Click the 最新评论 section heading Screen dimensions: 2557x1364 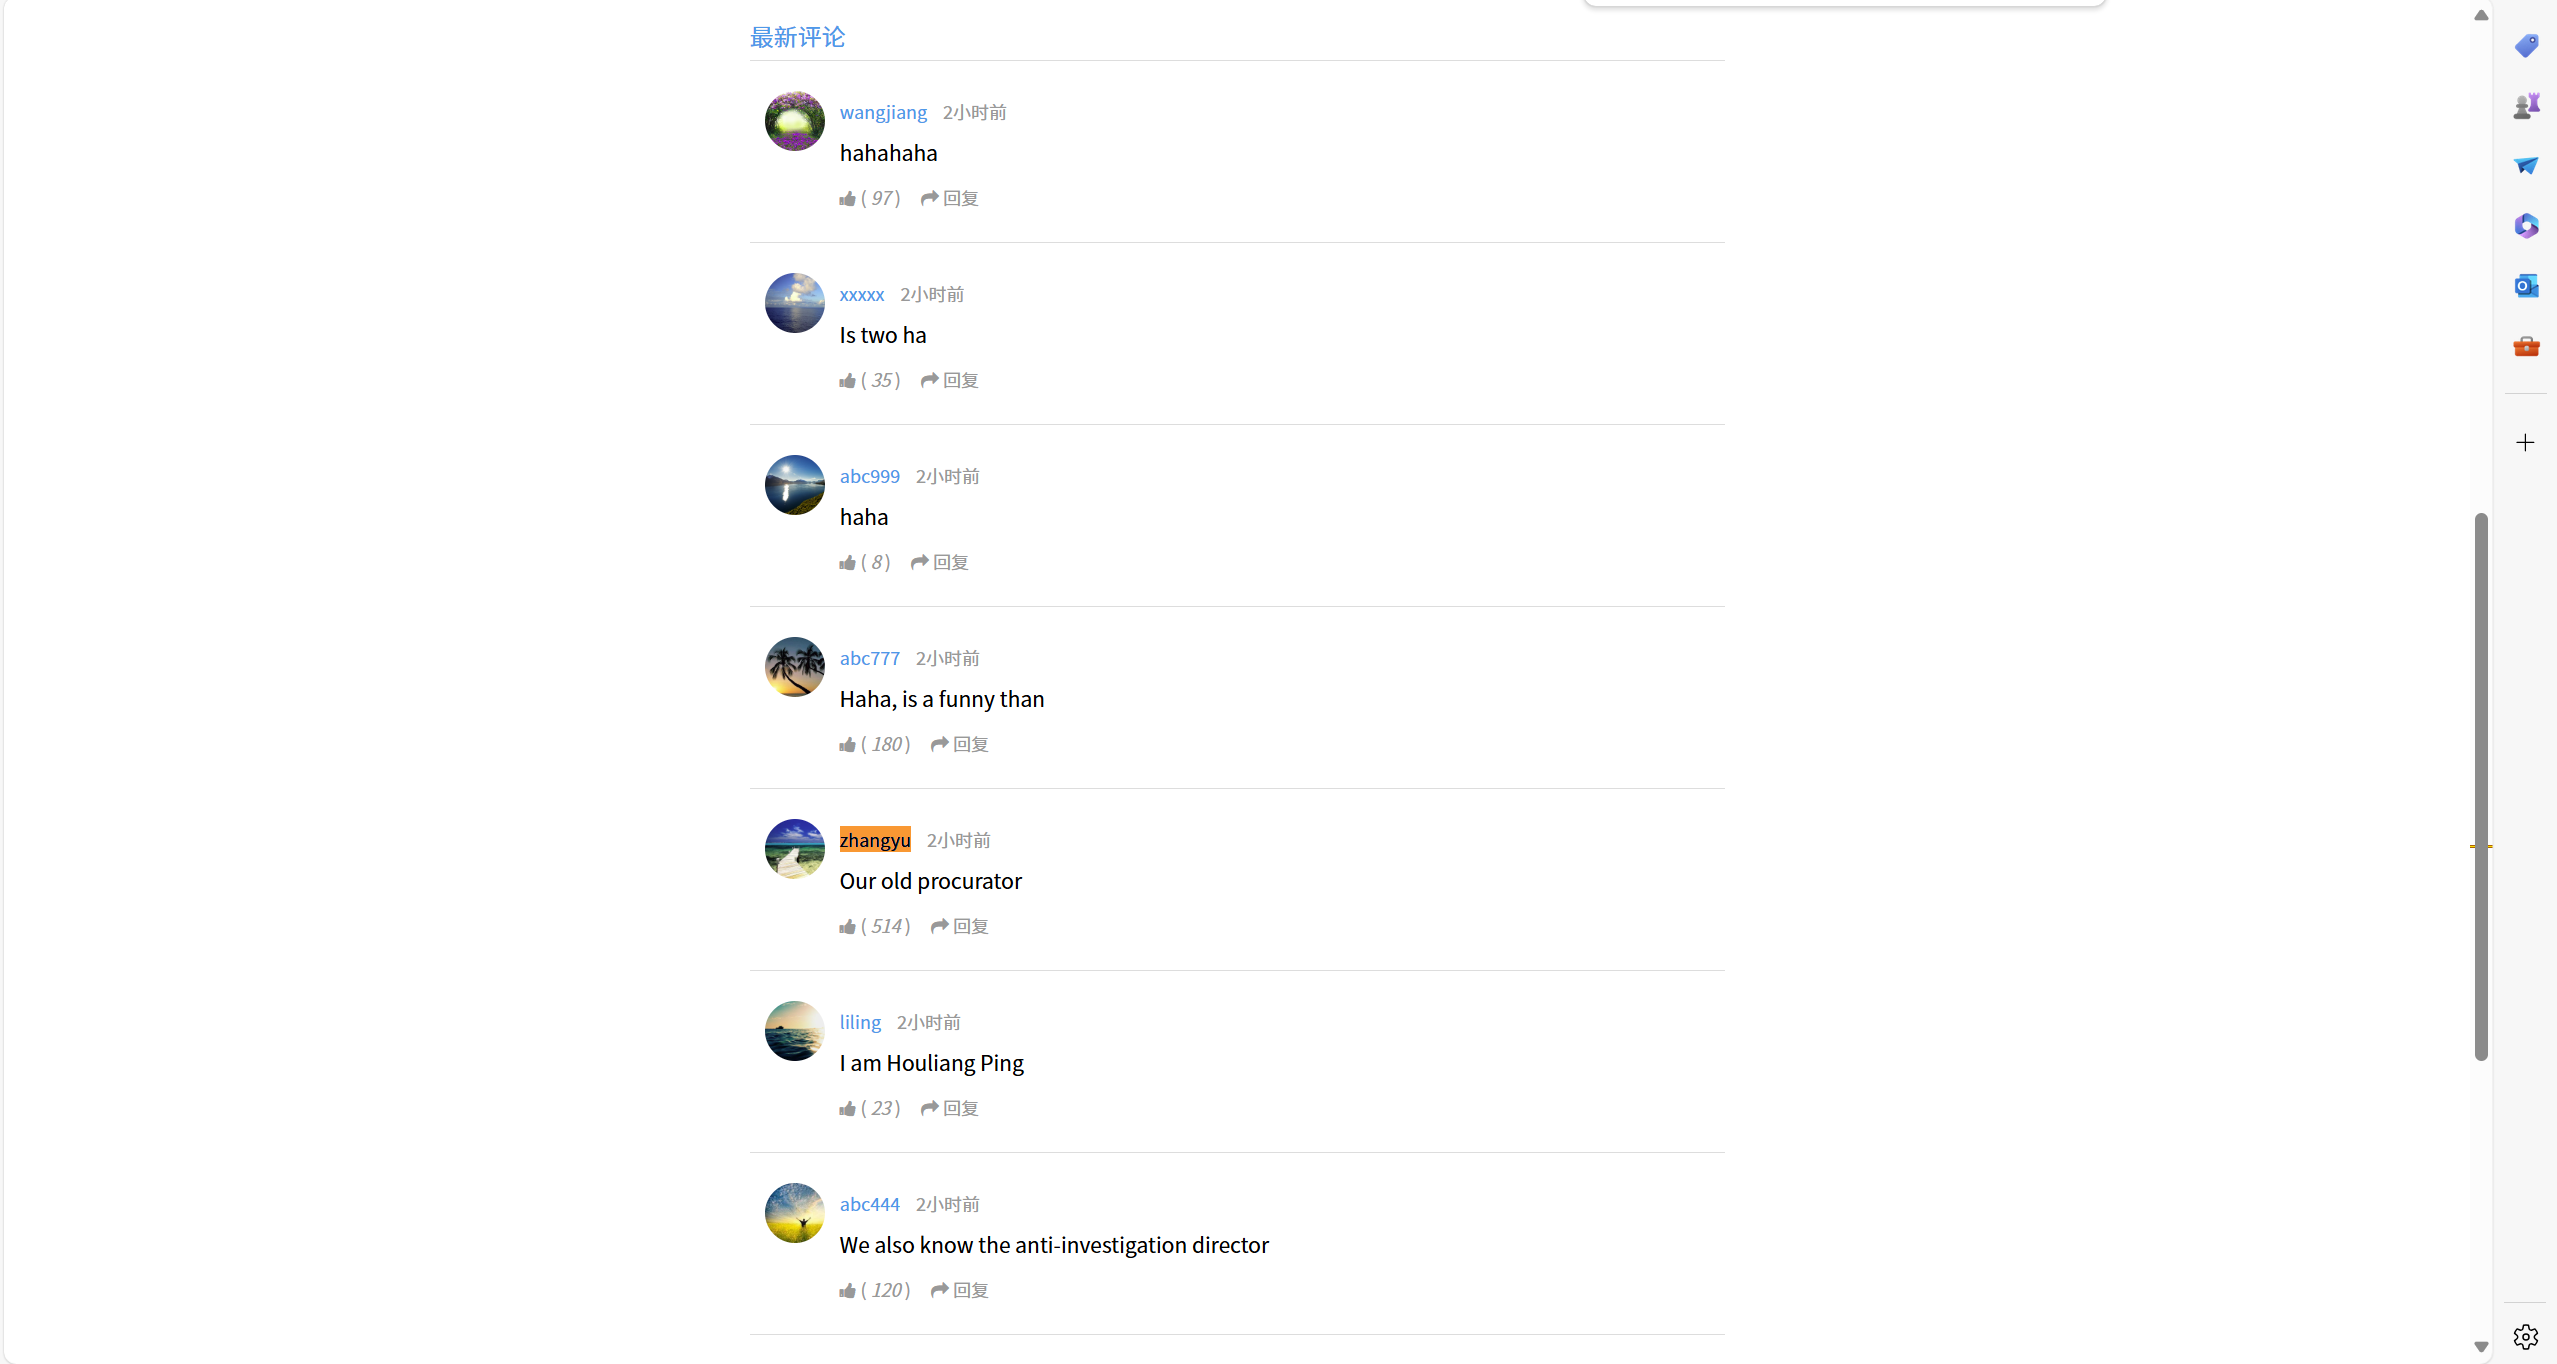click(x=797, y=38)
